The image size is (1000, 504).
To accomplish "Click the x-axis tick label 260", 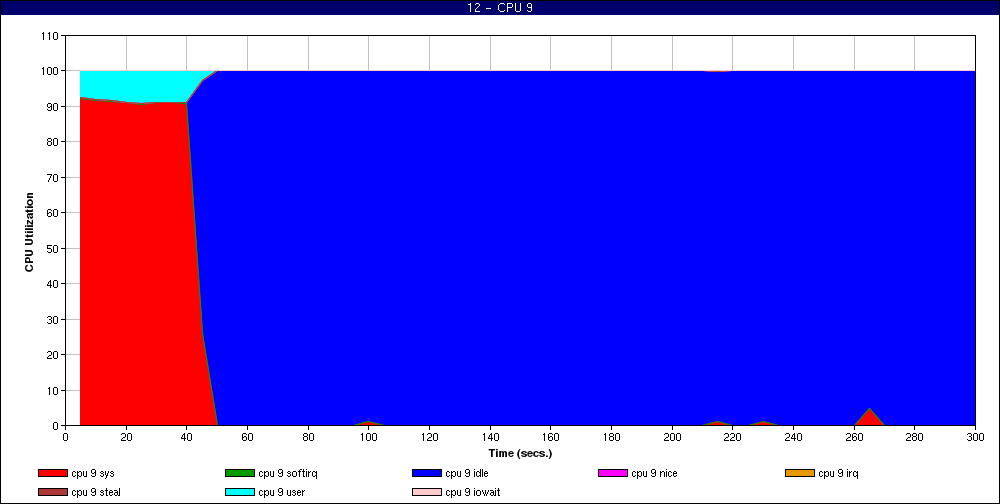I will point(854,437).
